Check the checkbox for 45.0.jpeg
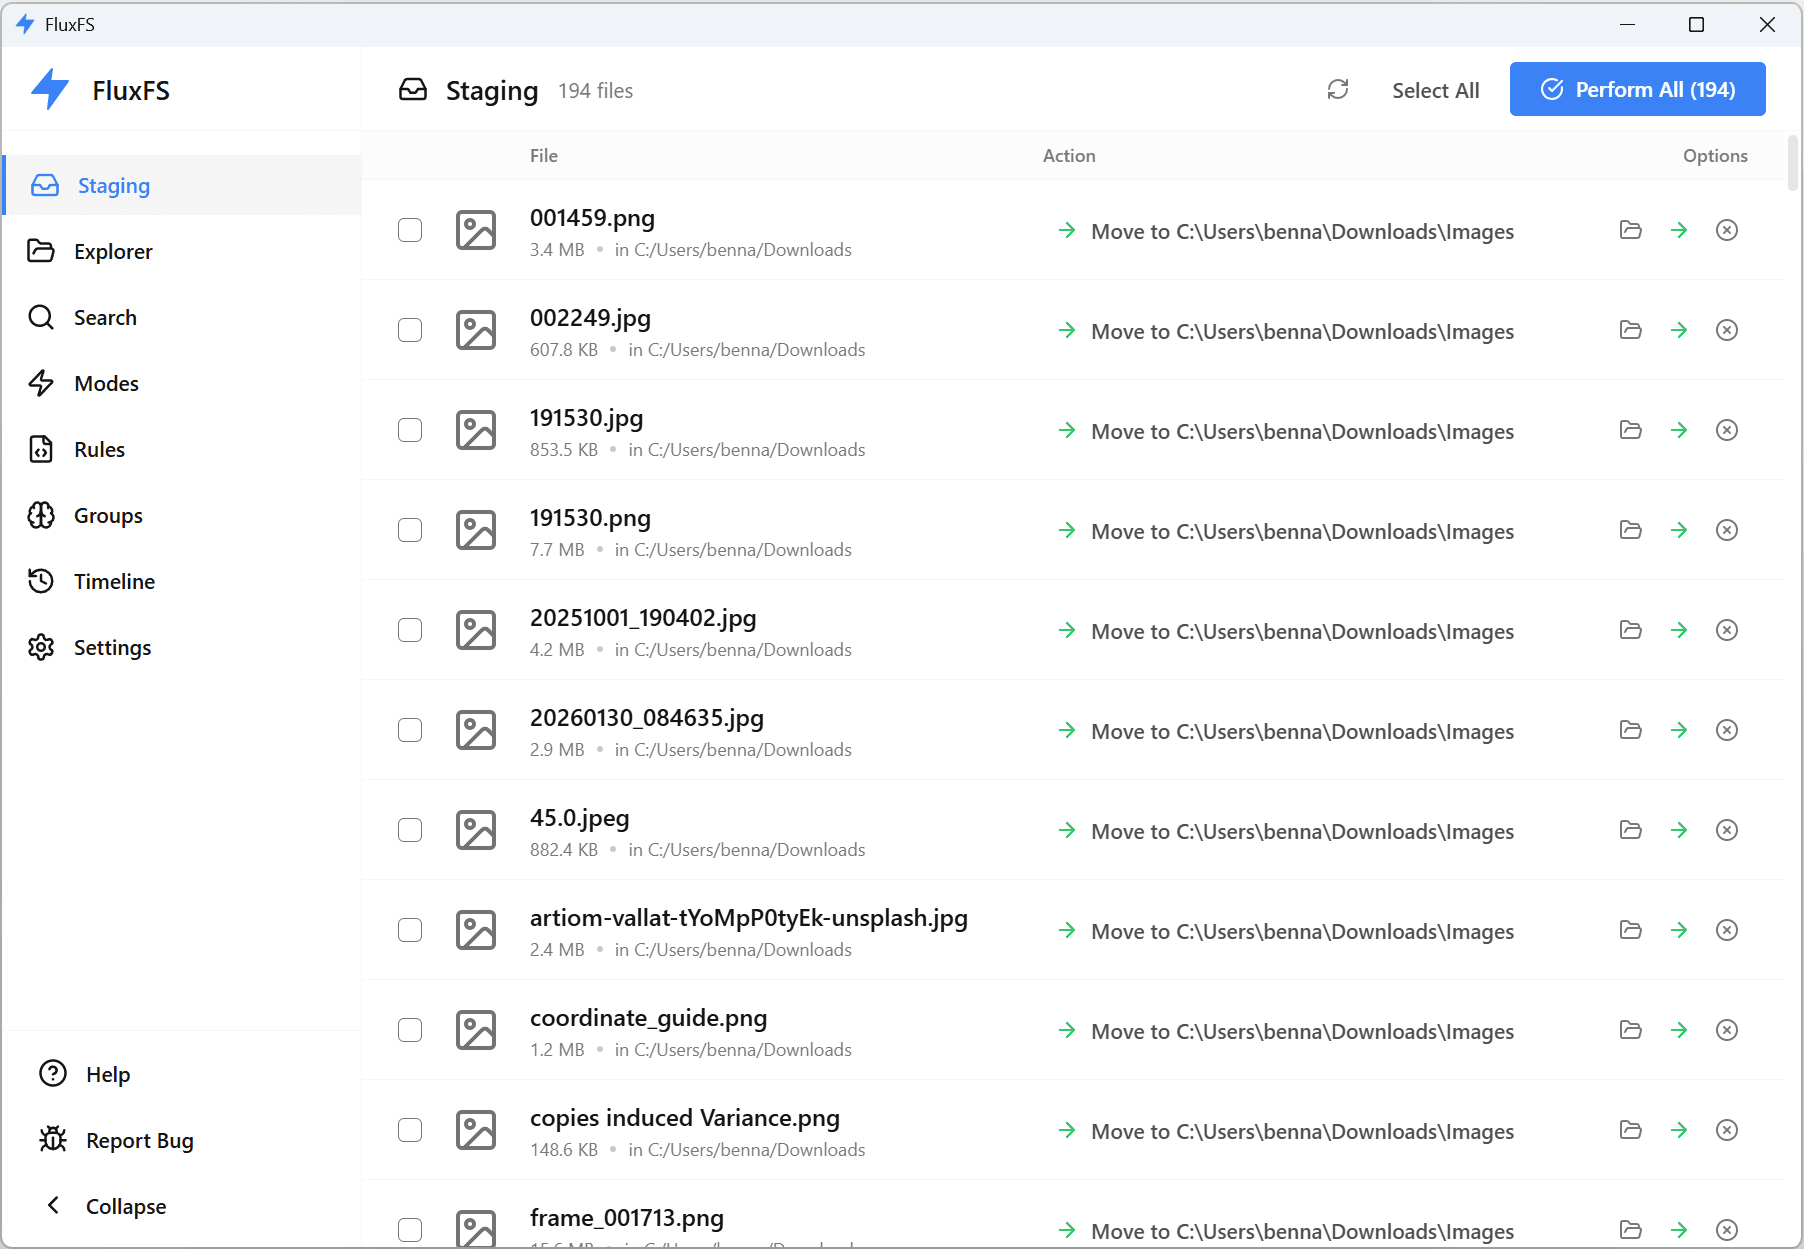The image size is (1804, 1249). (410, 830)
